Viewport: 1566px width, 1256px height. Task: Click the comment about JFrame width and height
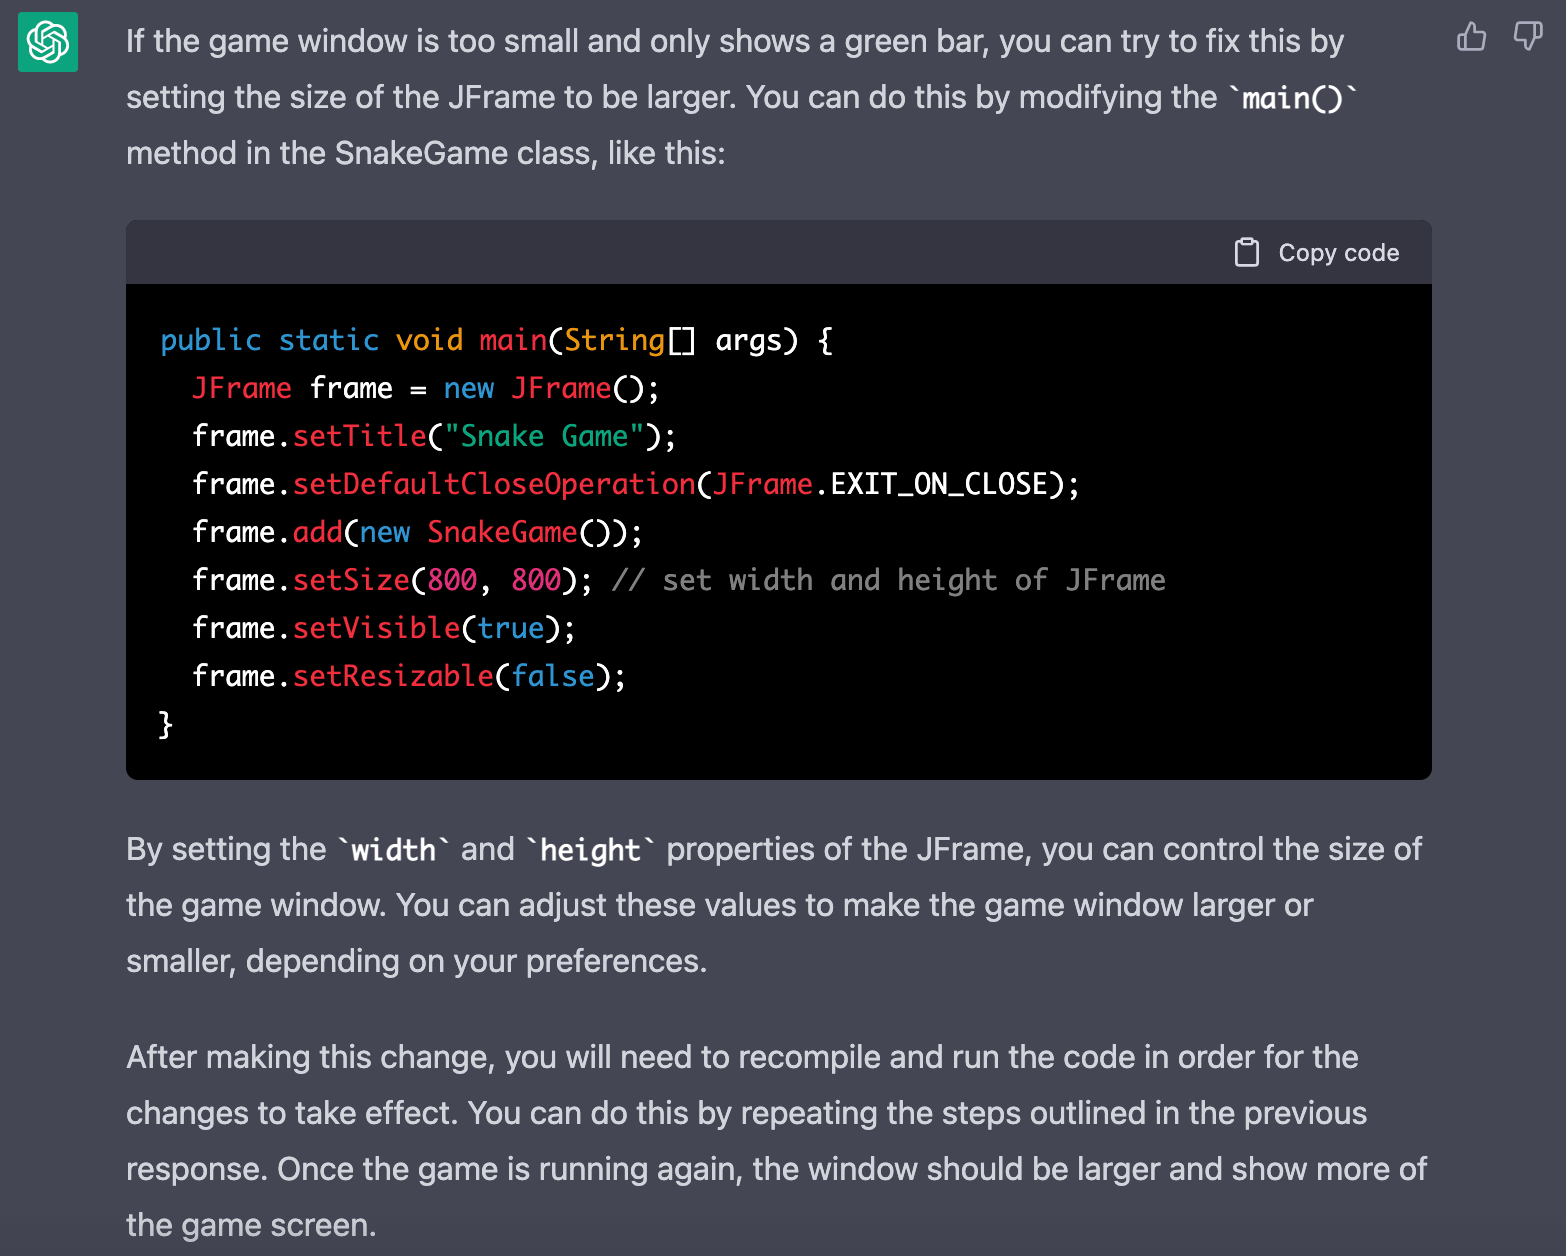[x=890, y=580]
